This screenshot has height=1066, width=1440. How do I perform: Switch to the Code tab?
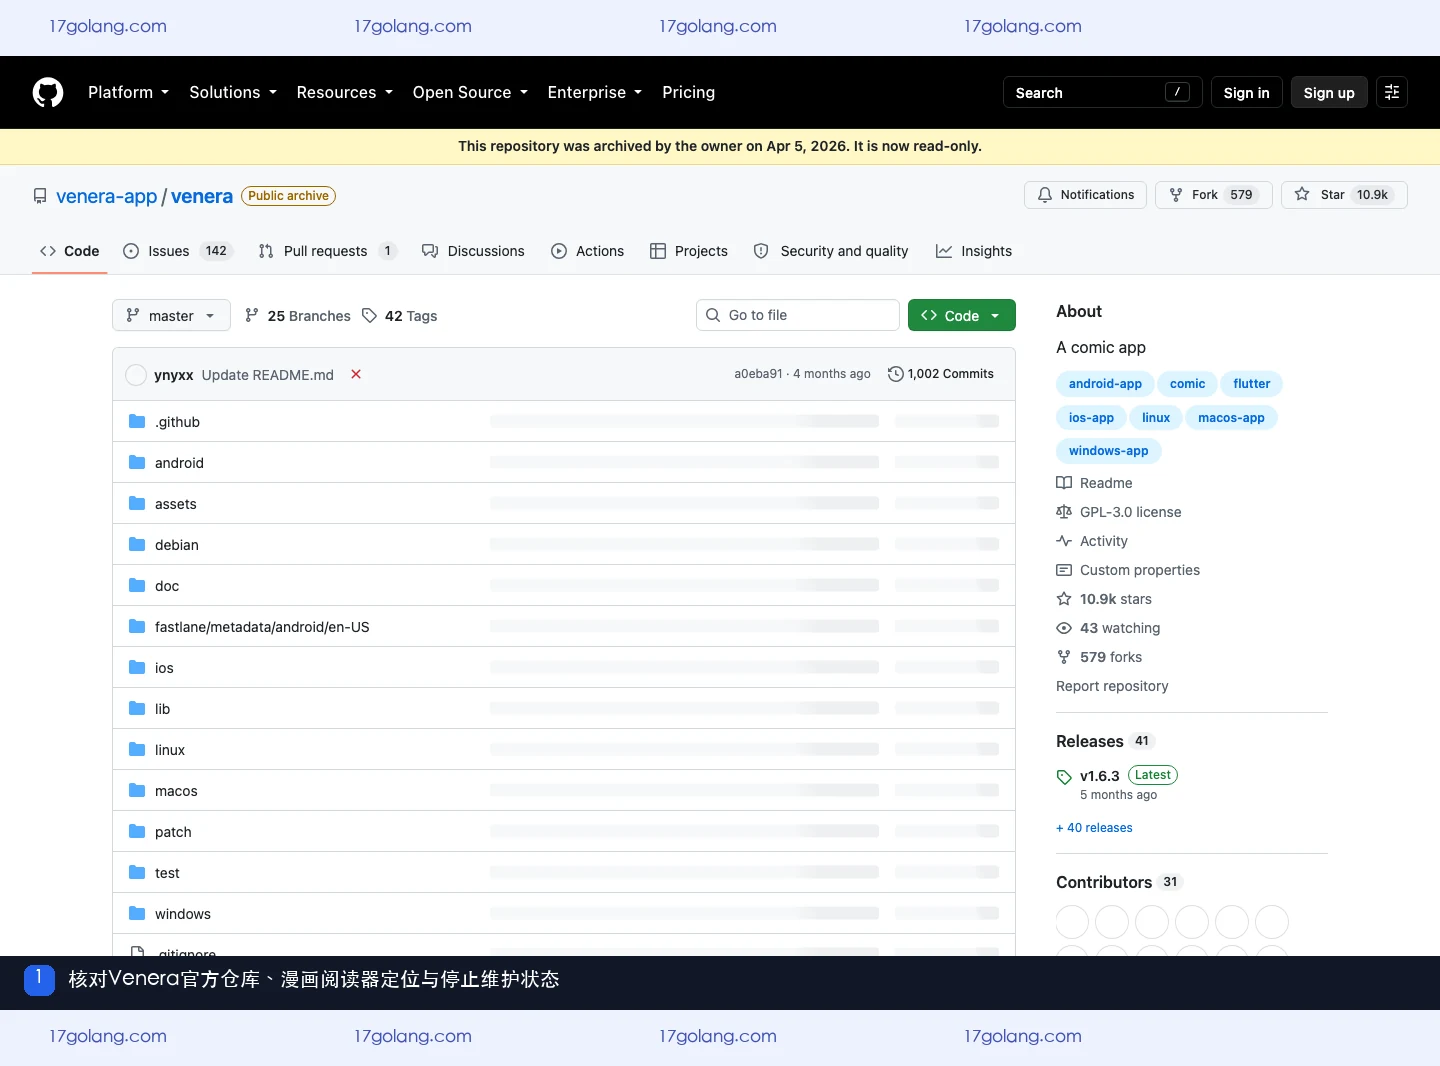tap(70, 251)
